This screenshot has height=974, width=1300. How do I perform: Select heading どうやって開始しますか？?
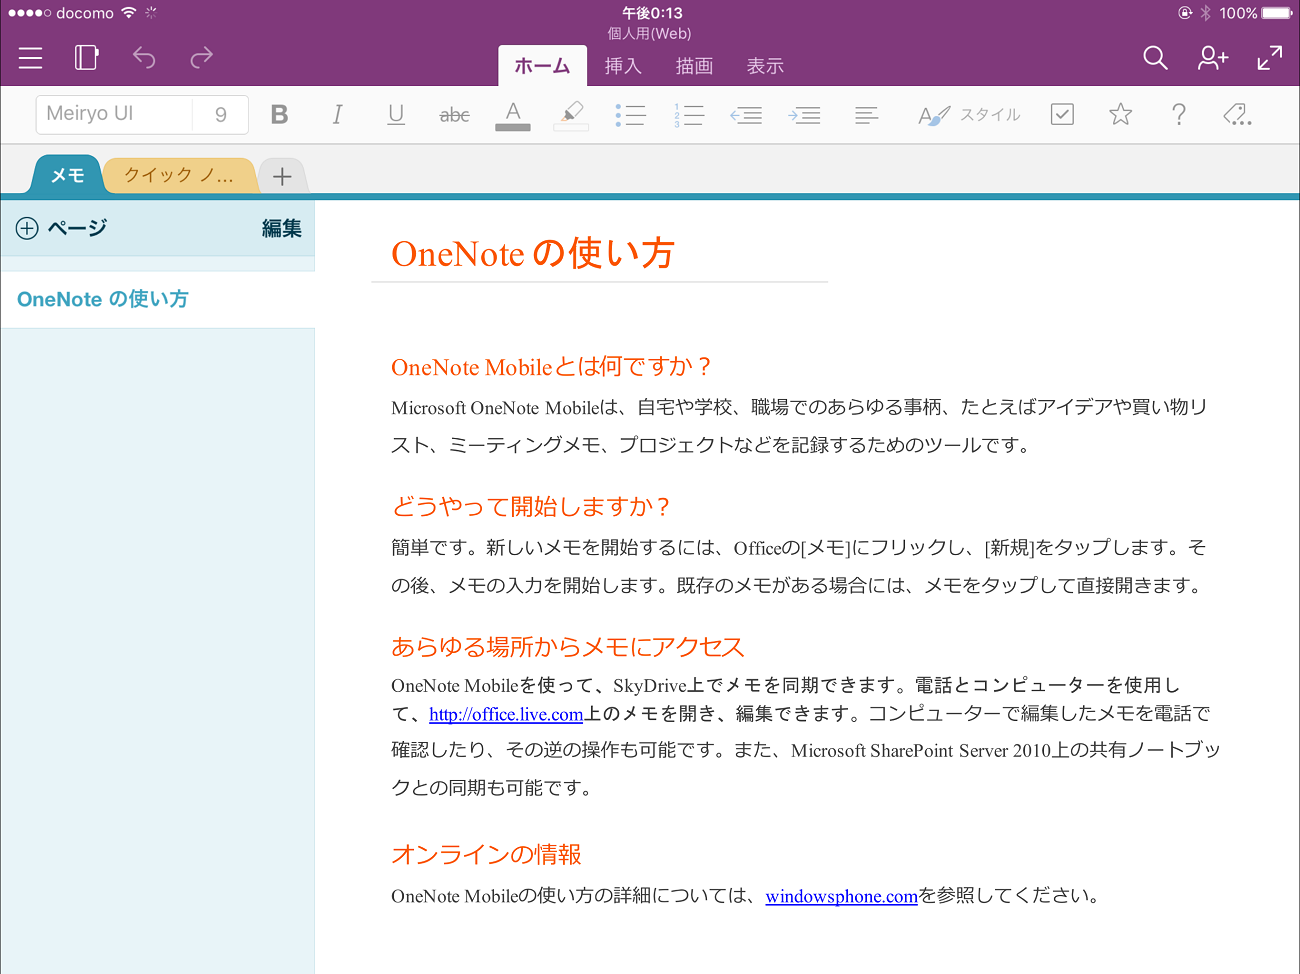531,507
